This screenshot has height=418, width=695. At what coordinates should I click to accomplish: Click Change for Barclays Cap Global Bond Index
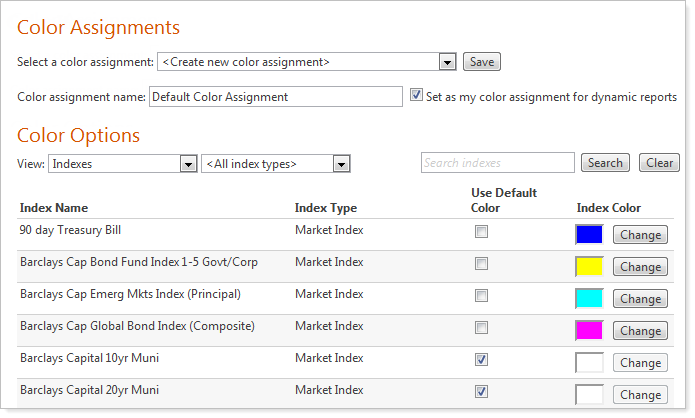tap(640, 331)
